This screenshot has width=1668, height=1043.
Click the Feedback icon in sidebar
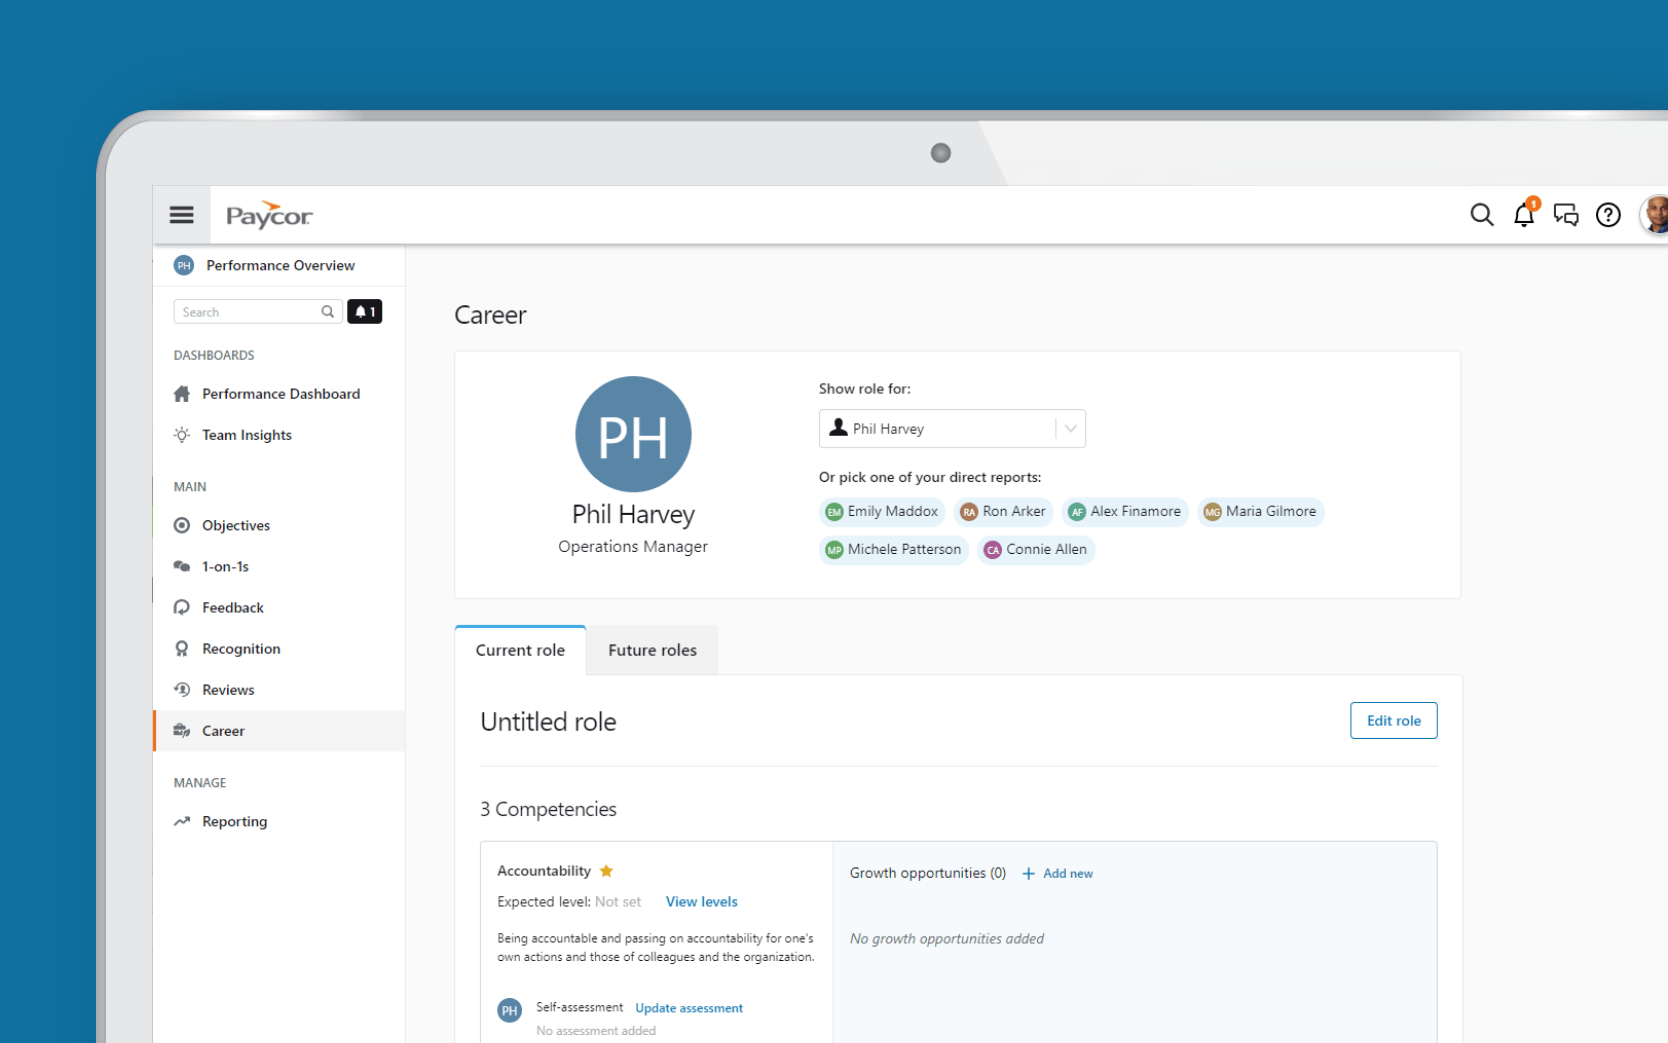pyautogui.click(x=182, y=607)
